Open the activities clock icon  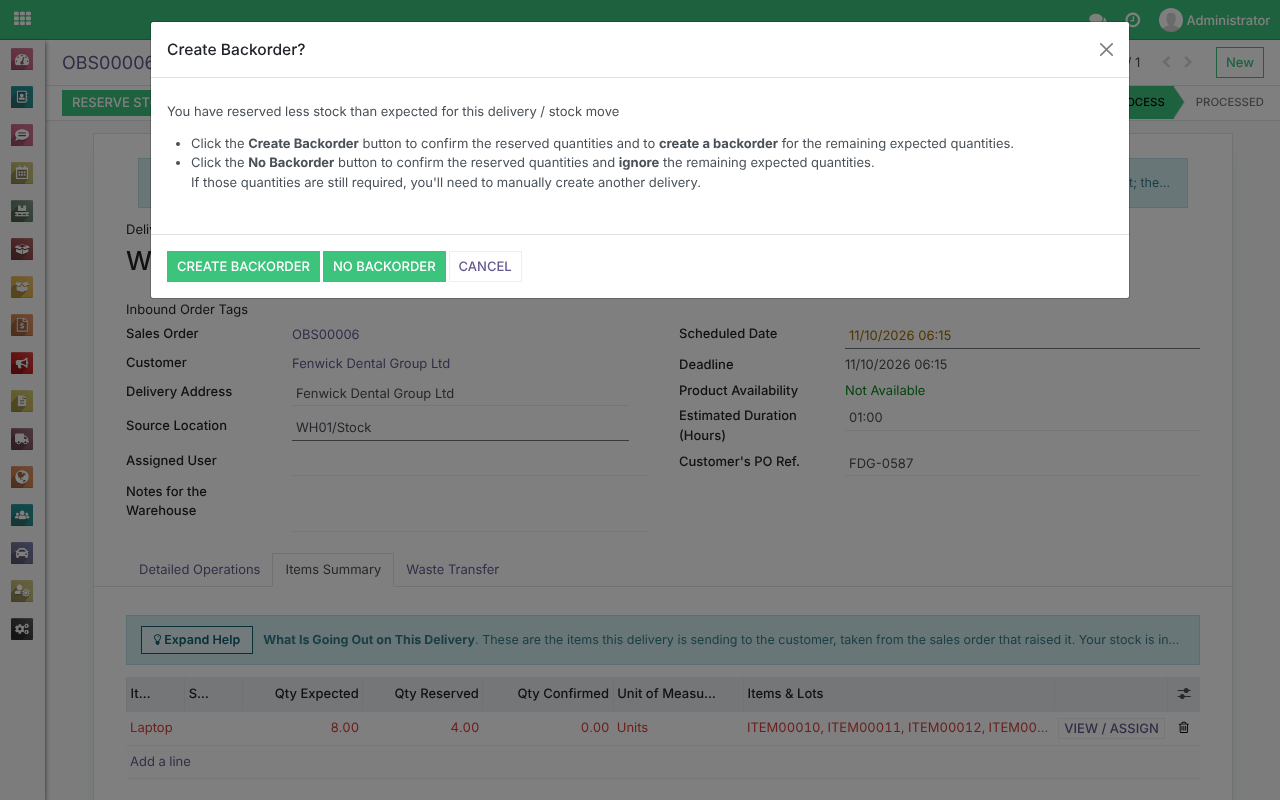coord(1133,20)
